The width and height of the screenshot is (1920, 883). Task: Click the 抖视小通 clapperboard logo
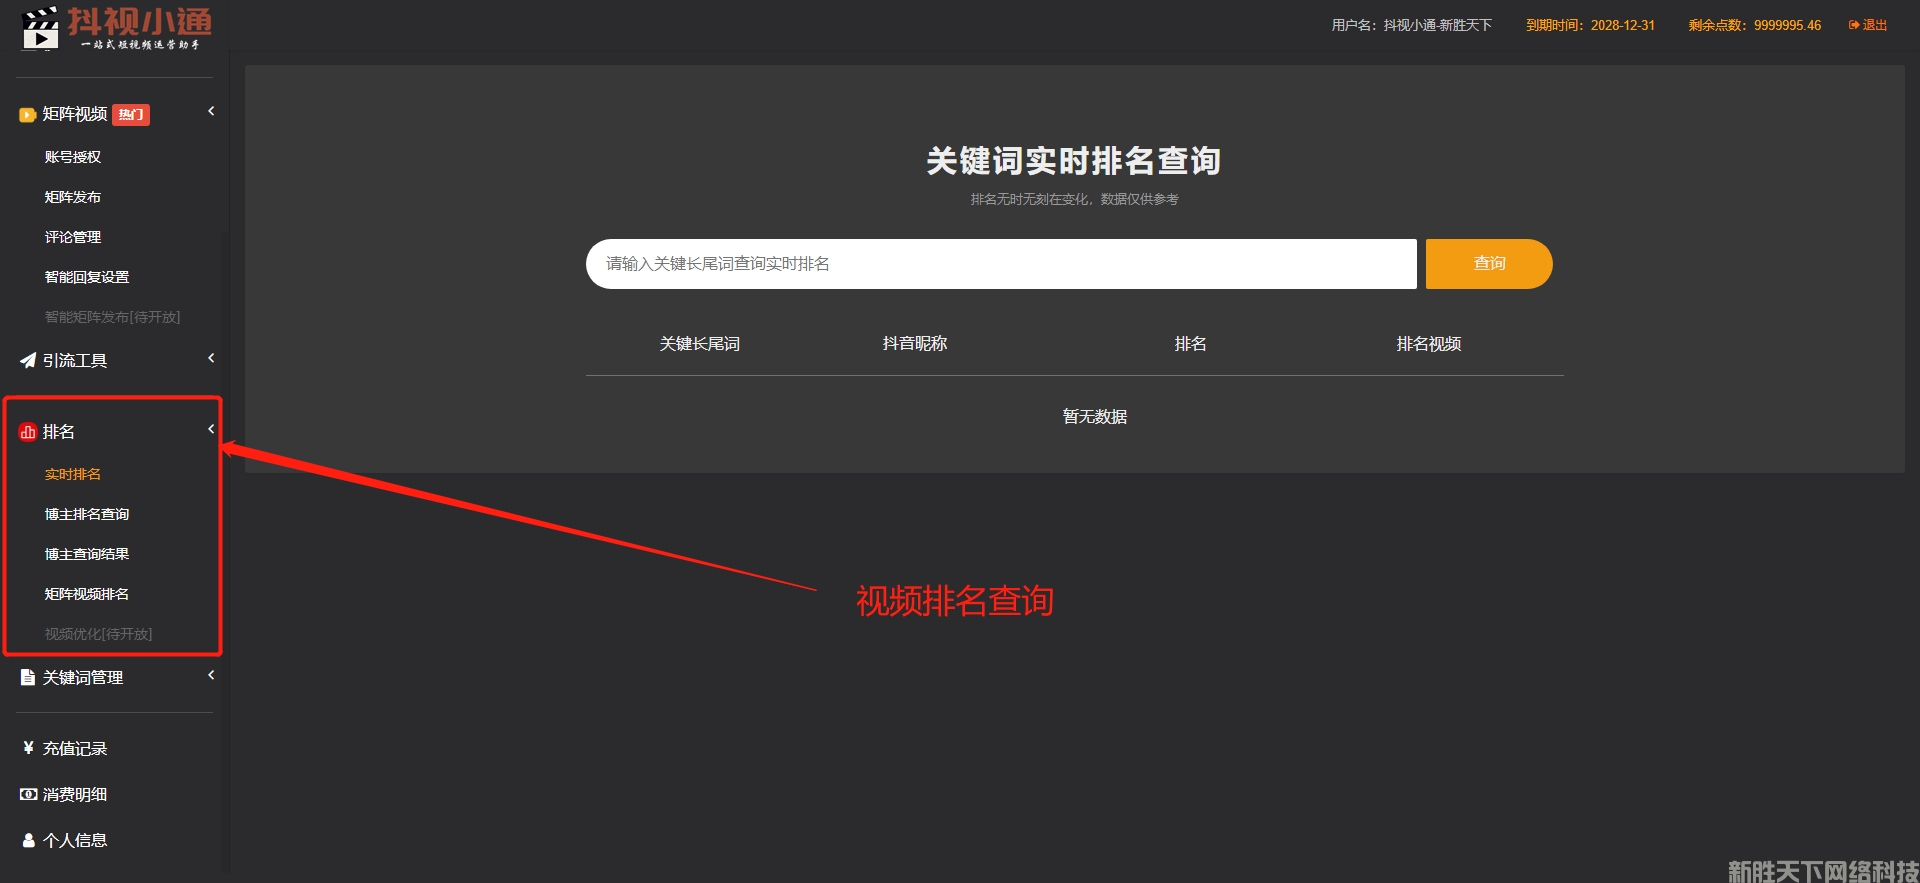click(41, 28)
